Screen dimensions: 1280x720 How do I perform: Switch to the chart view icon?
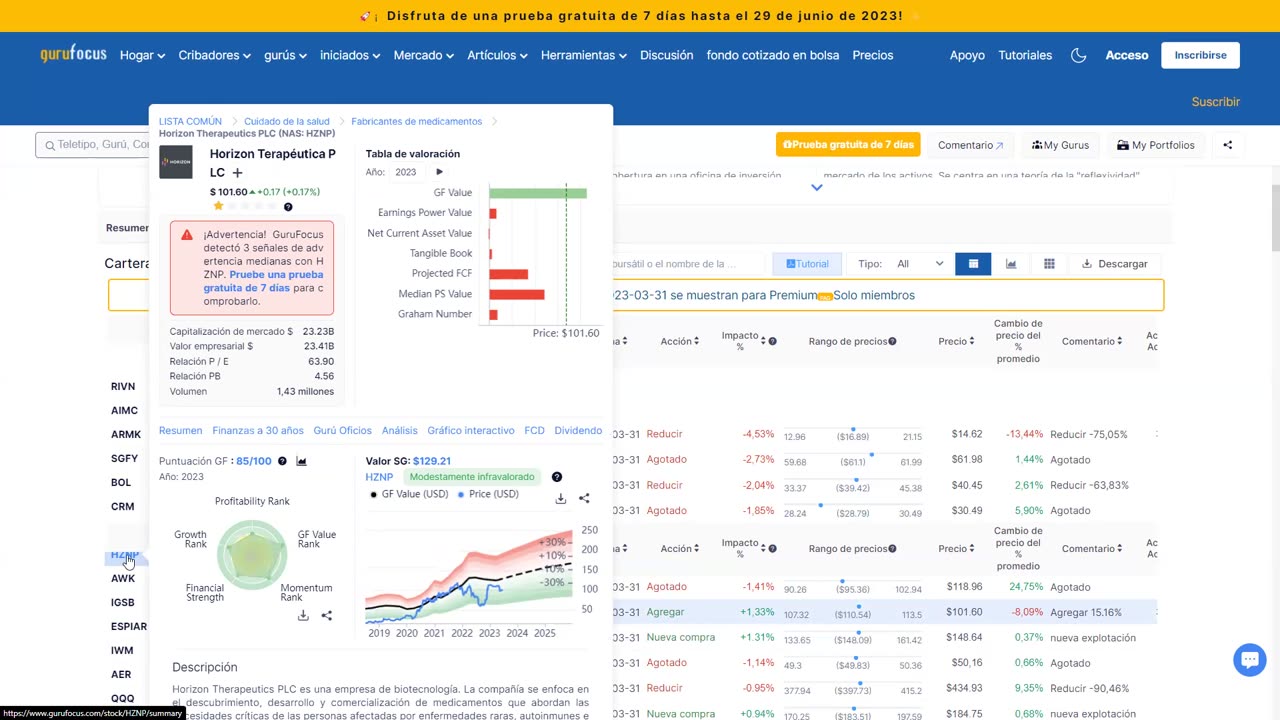point(1011,264)
